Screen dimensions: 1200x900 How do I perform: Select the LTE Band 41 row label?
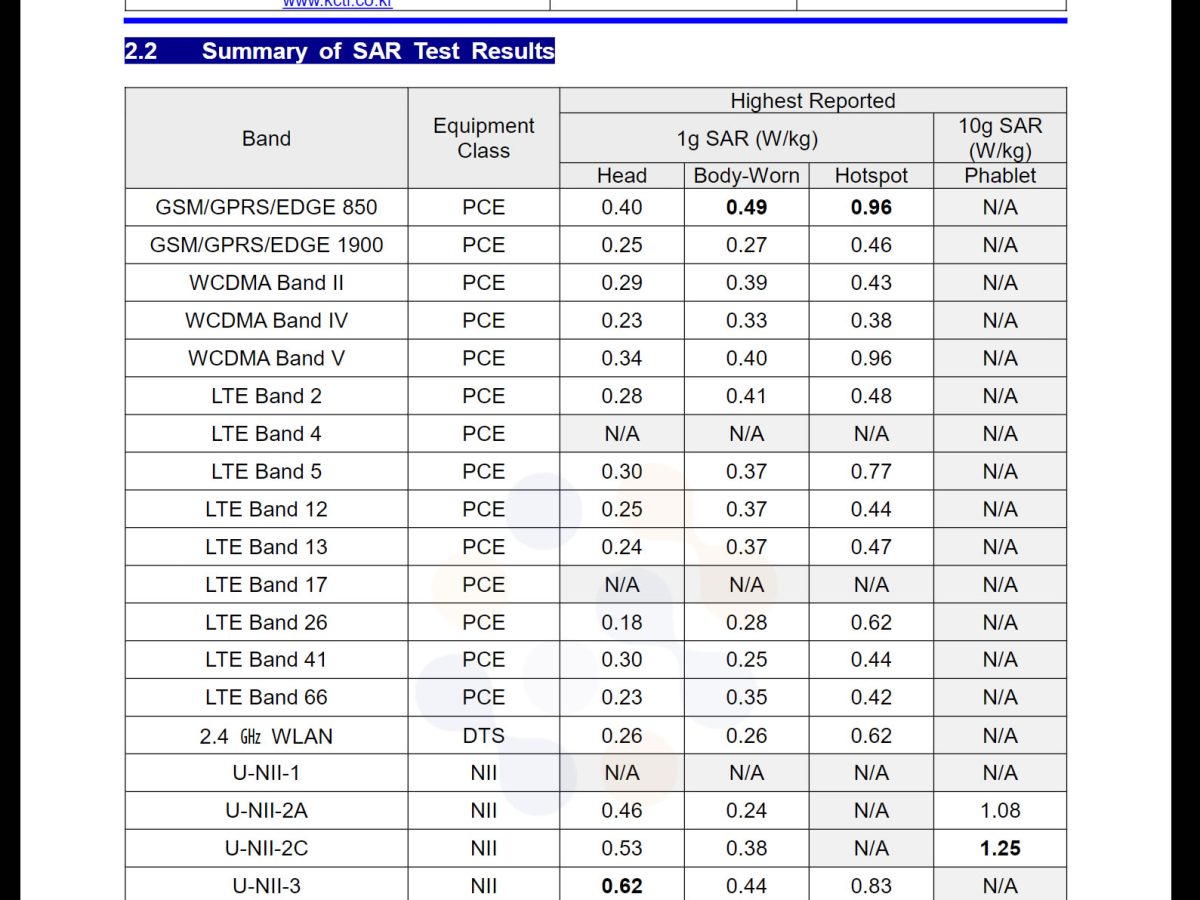tap(266, 660)
